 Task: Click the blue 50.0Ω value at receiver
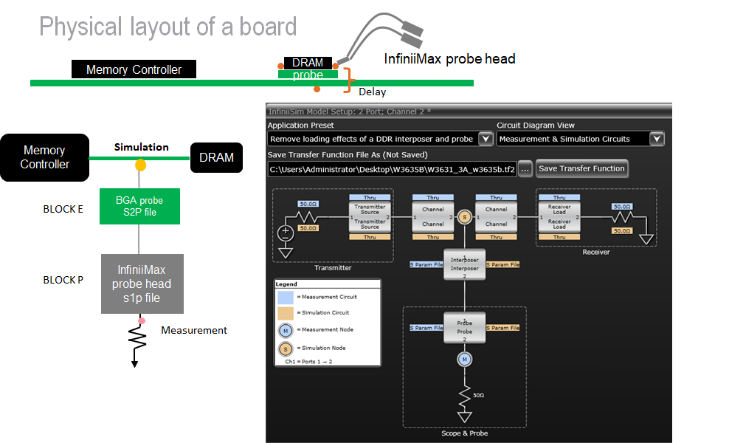pyautogui.click(x=622, y=207)
